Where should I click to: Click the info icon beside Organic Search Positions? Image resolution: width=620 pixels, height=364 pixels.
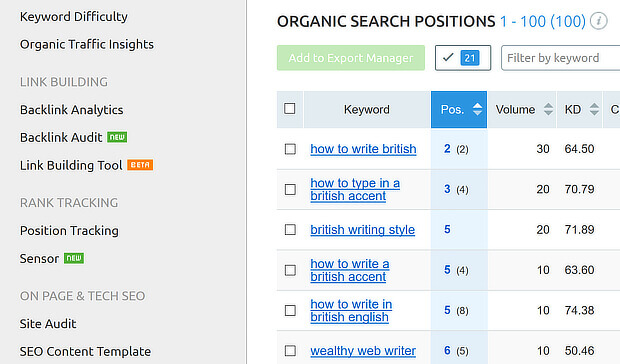[x=599, y=21]
